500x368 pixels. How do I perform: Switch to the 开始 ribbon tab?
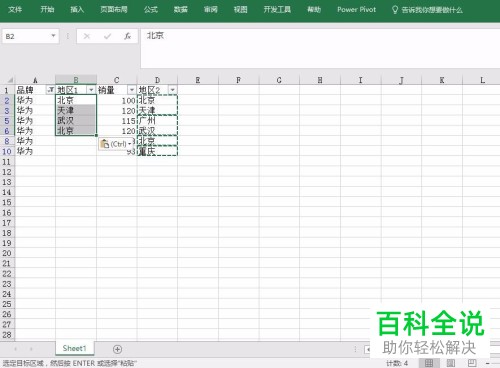pos(47,10)
